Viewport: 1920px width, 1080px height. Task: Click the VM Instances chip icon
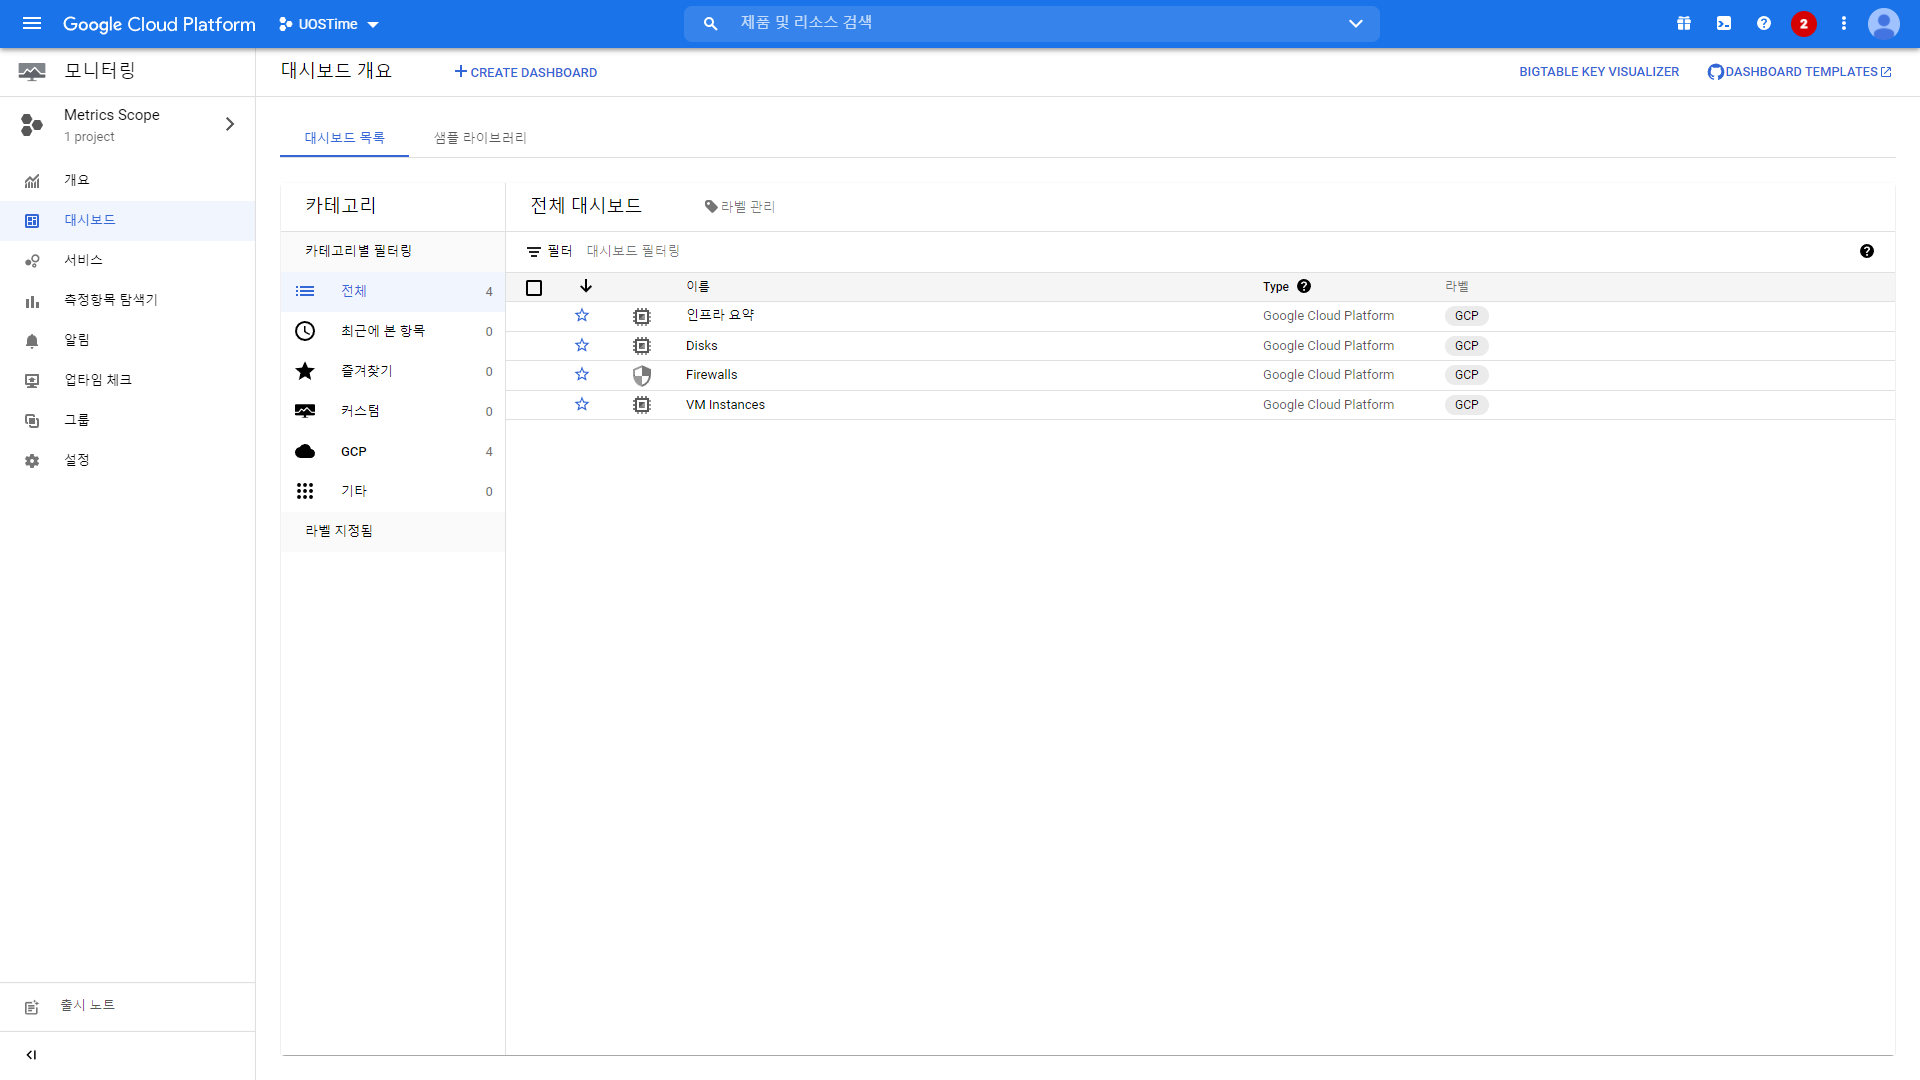pyautogui.click(x=642, y=405)
